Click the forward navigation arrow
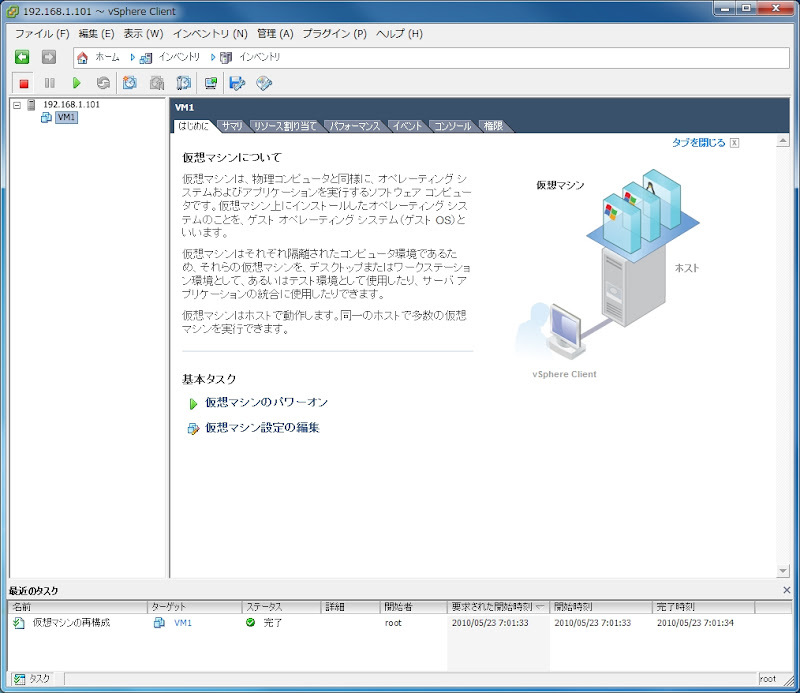Viewport: 800px width, 693px height. pyautogui.click(x=49, y=57)
